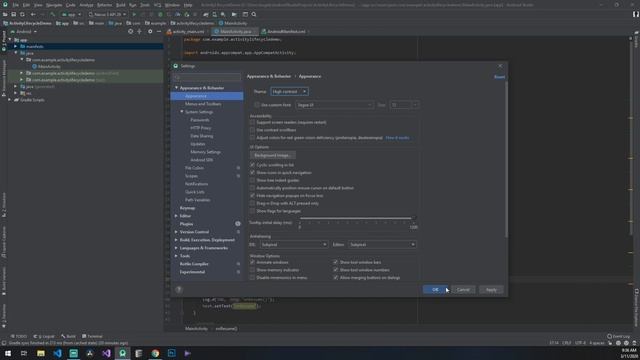The width and height of the screenshot is (640, 360).
Task: Click the Settings search field
Action: coord(207,77)
